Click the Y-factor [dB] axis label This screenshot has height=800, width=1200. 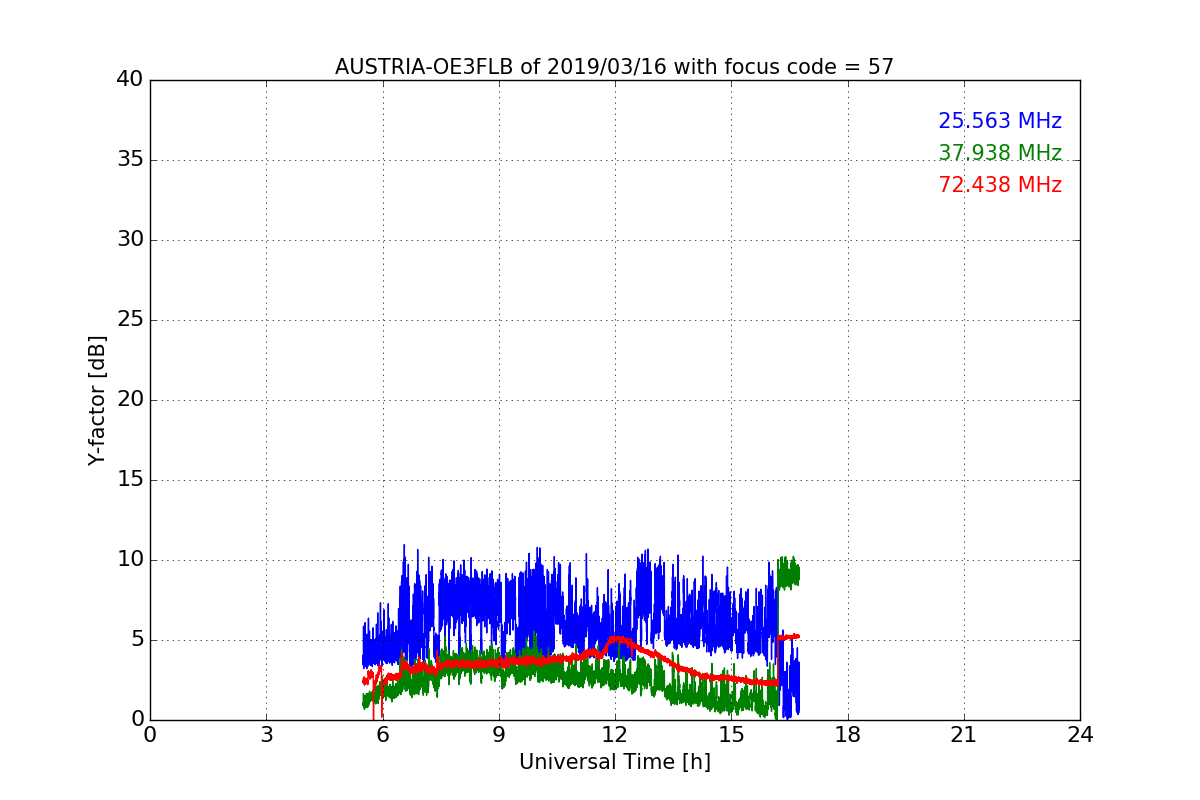coord(97,400)
